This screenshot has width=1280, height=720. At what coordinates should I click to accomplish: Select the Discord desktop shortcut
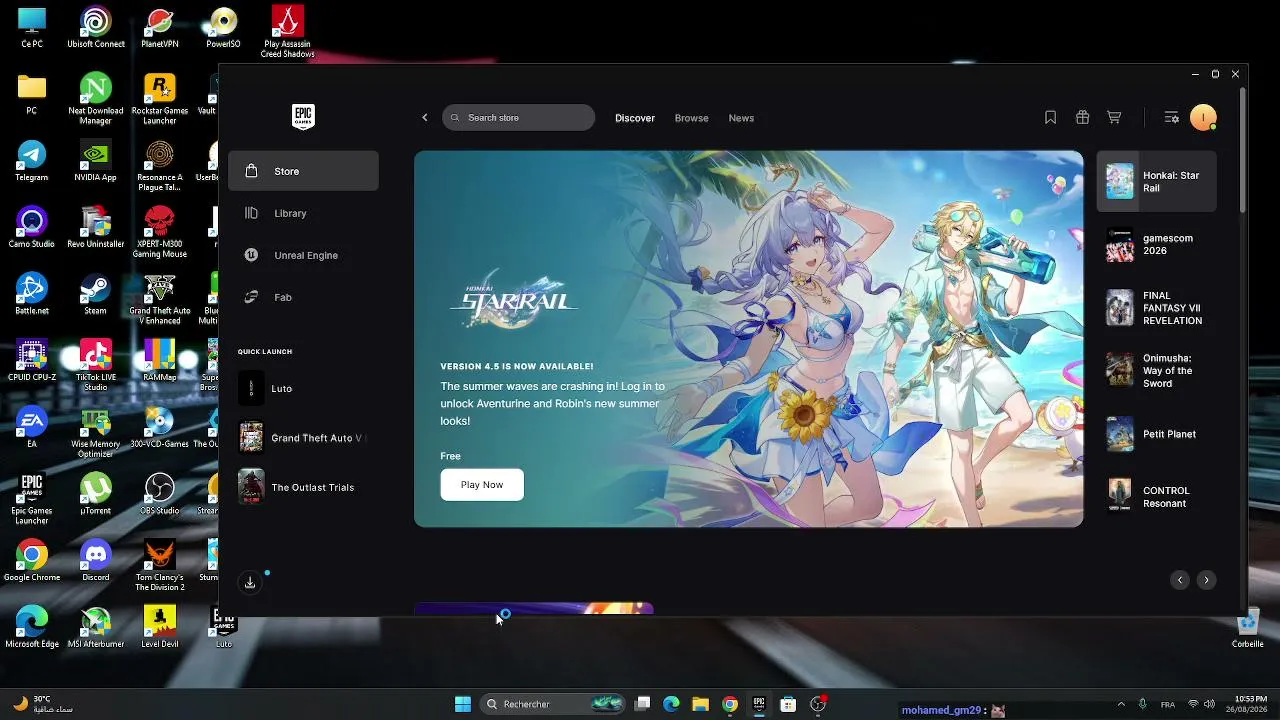96,561
